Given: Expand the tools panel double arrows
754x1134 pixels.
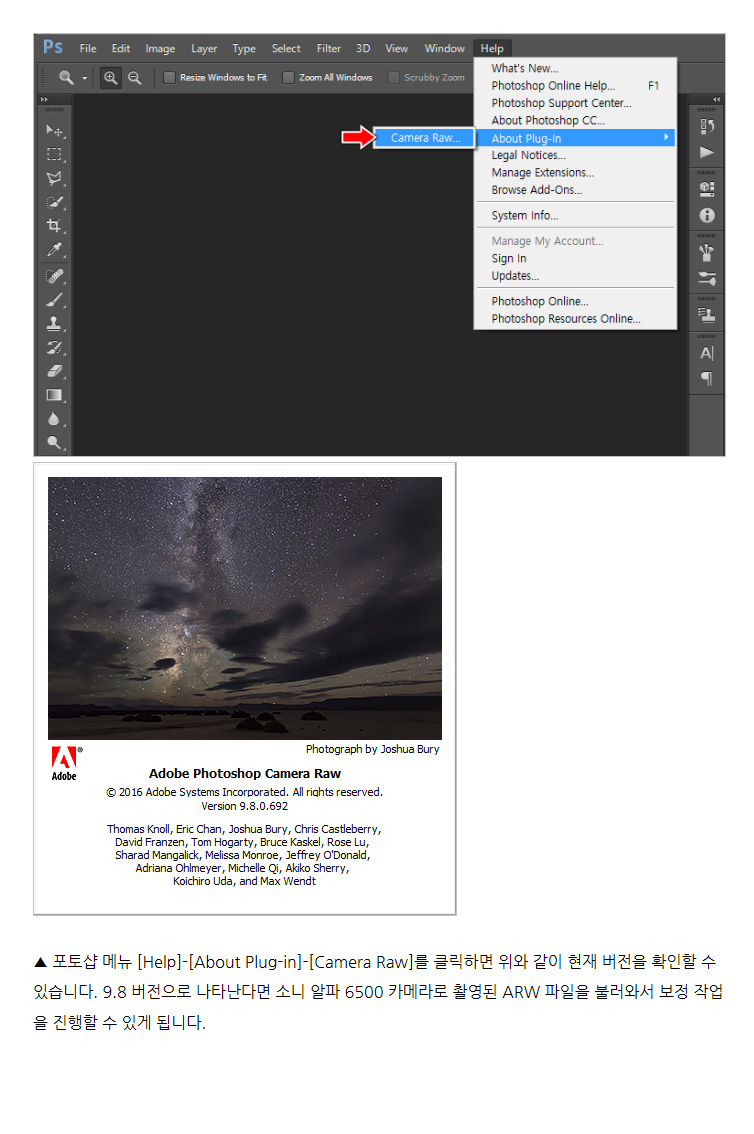Looking at the screenshot, I should click(44, 99).
